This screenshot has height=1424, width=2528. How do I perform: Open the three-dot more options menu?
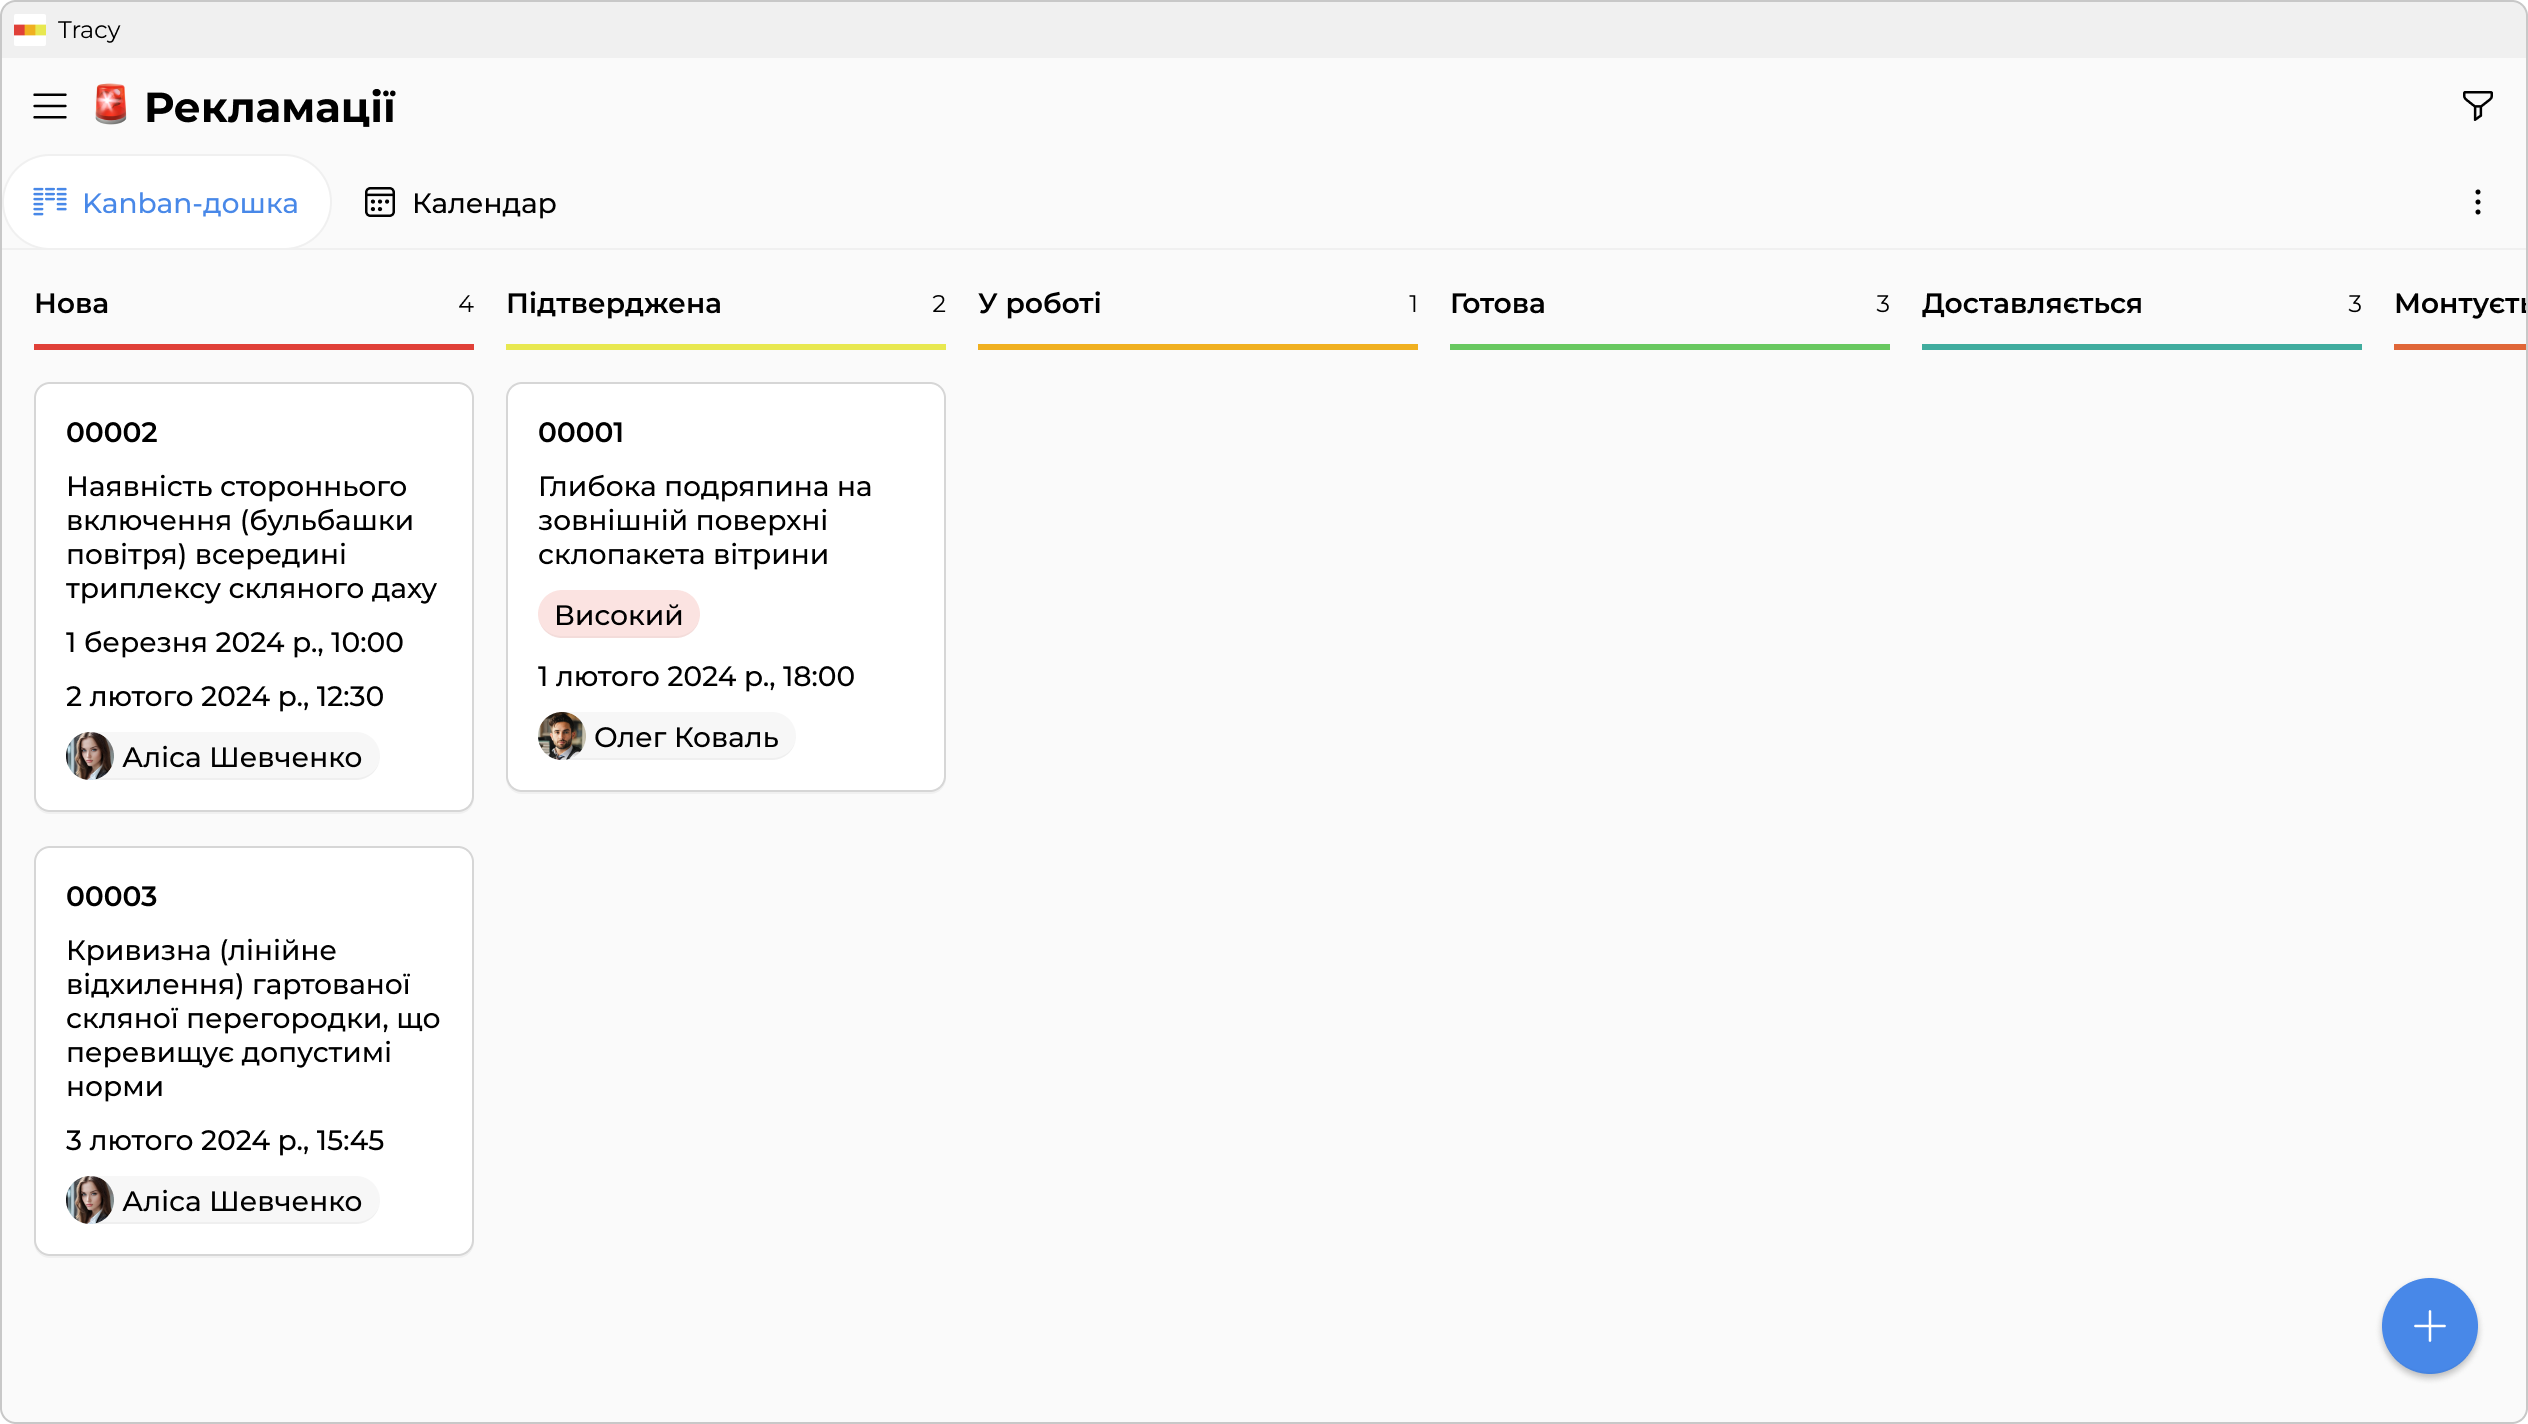tap(2477, 203)
